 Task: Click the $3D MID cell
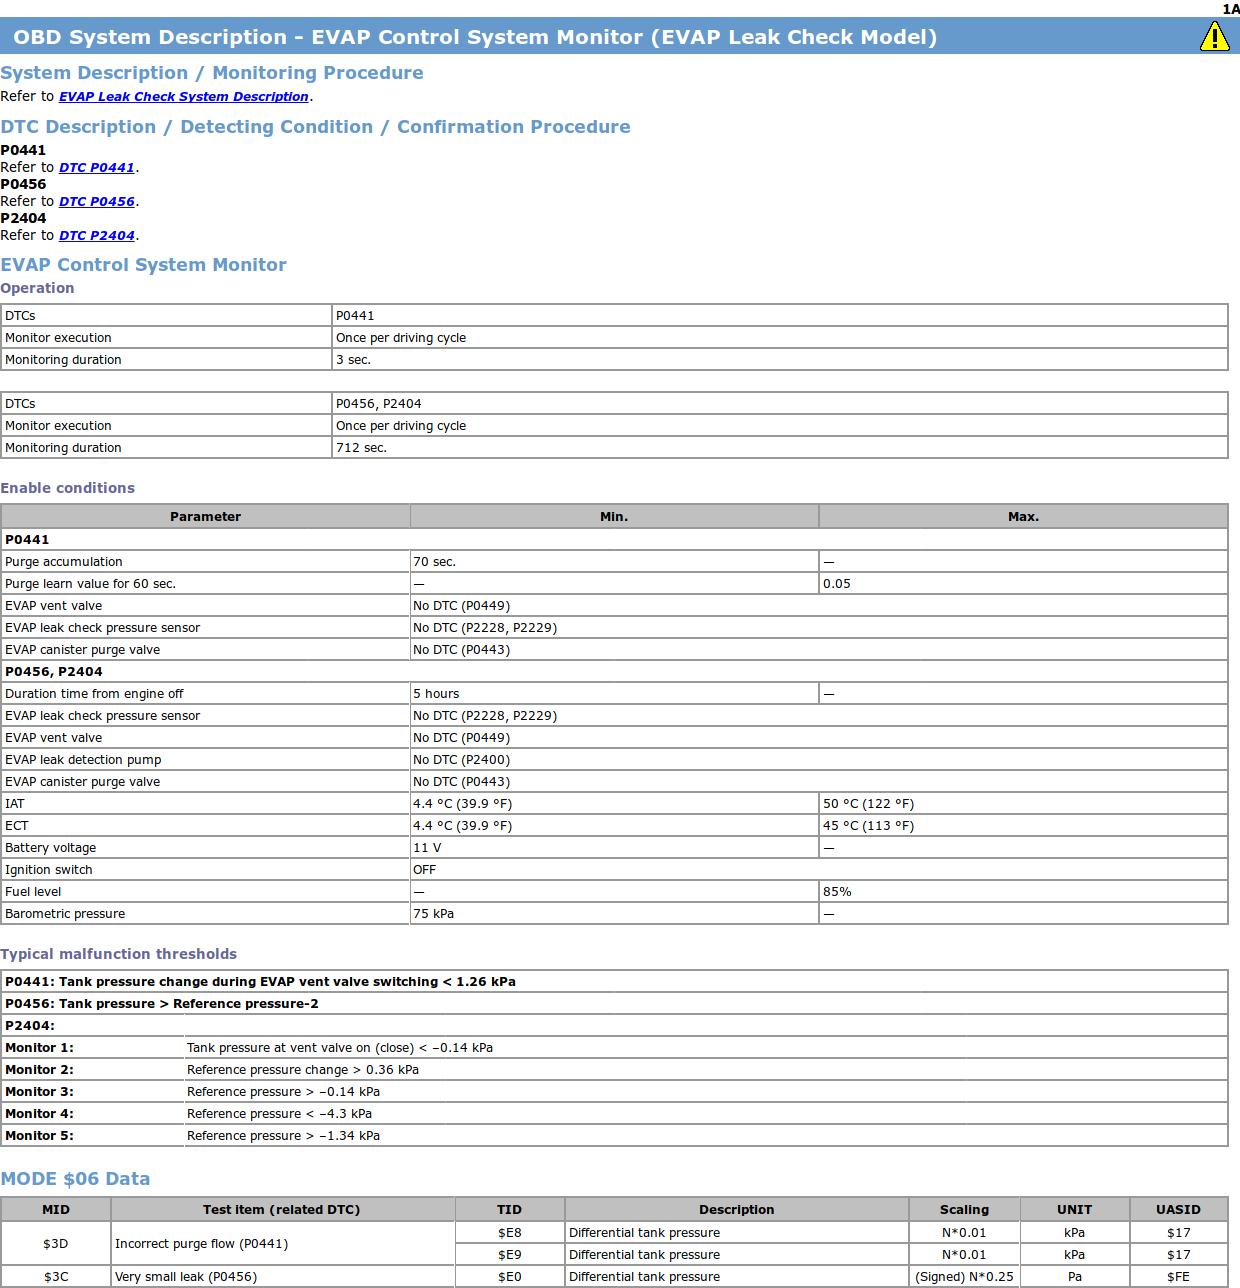point(56,1244)
